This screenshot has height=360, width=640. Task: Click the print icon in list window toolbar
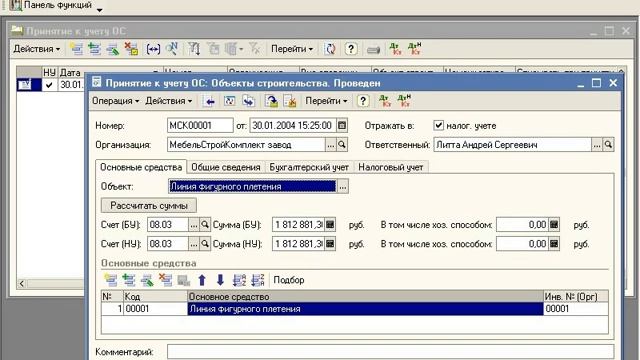(373, 50)
